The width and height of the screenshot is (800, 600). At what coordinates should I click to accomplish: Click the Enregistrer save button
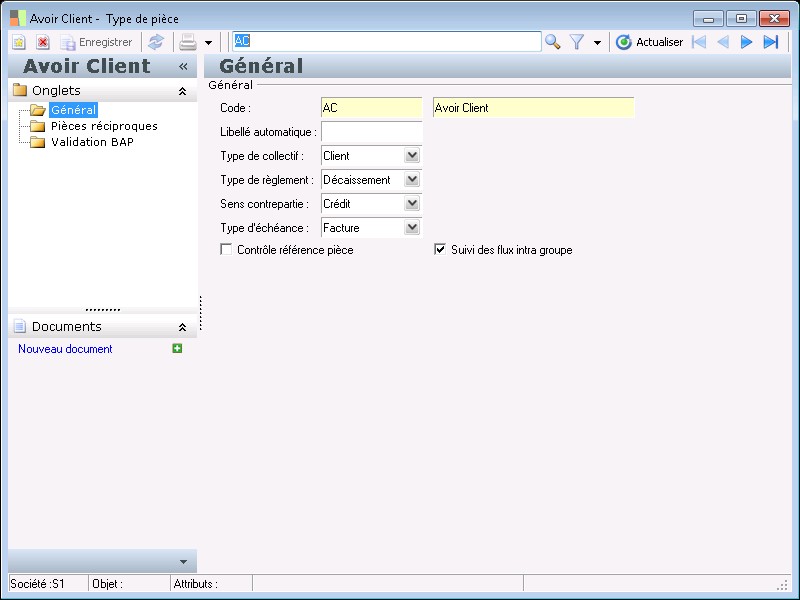coord(96,42)
